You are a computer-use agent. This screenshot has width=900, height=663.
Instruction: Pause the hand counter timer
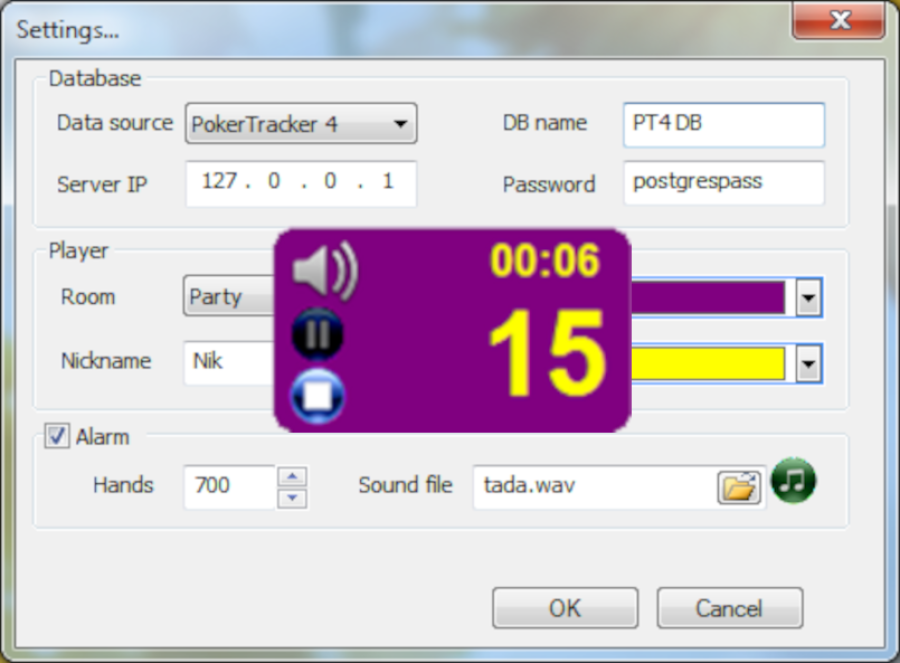[317, 335]
